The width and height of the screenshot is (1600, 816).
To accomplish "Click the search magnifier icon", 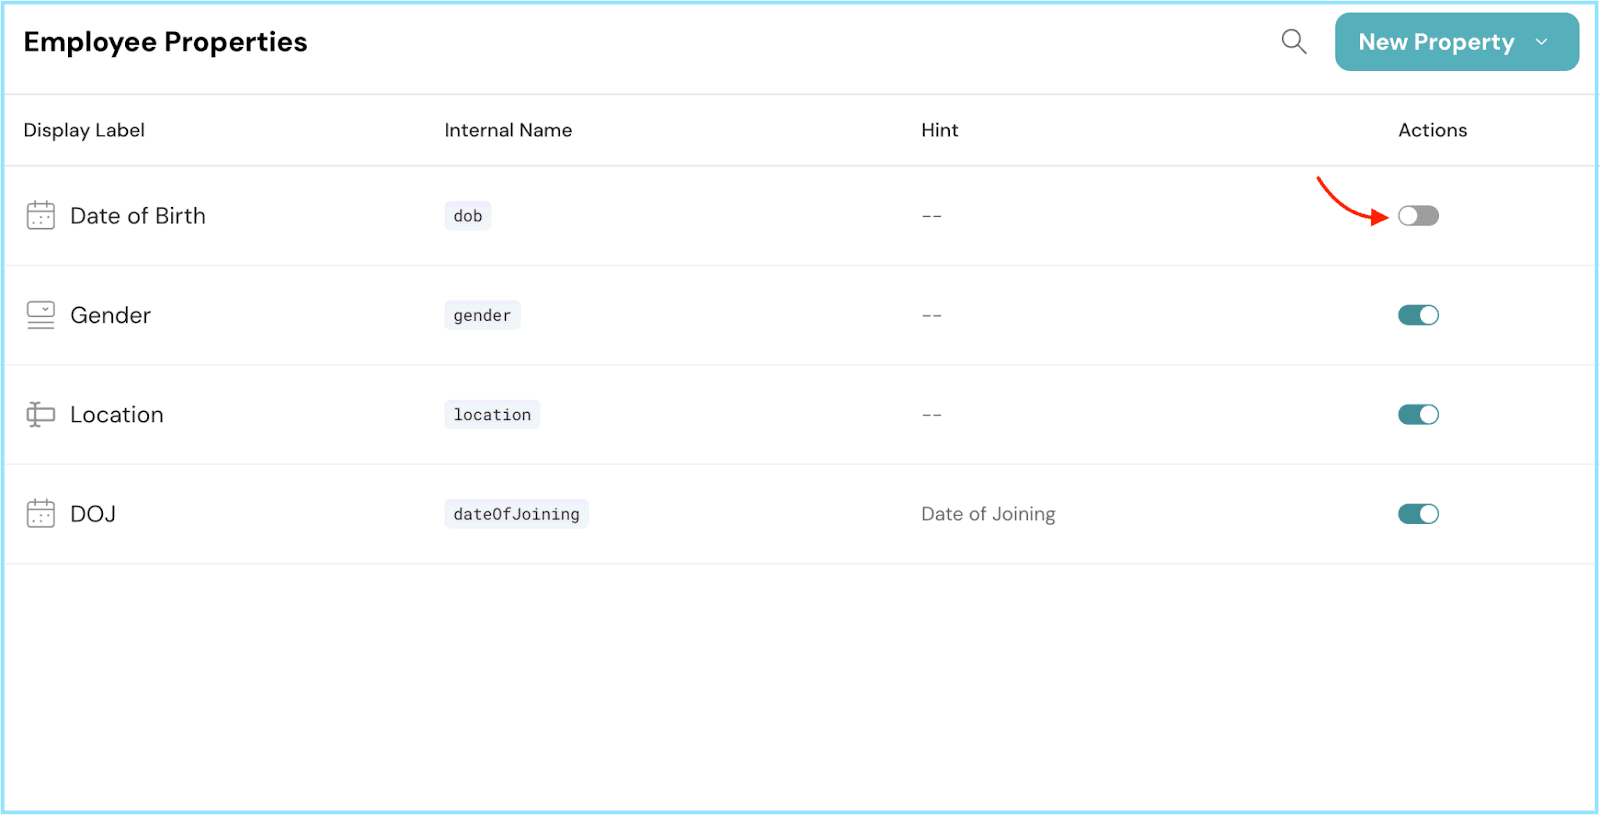I will point(1293,42).
